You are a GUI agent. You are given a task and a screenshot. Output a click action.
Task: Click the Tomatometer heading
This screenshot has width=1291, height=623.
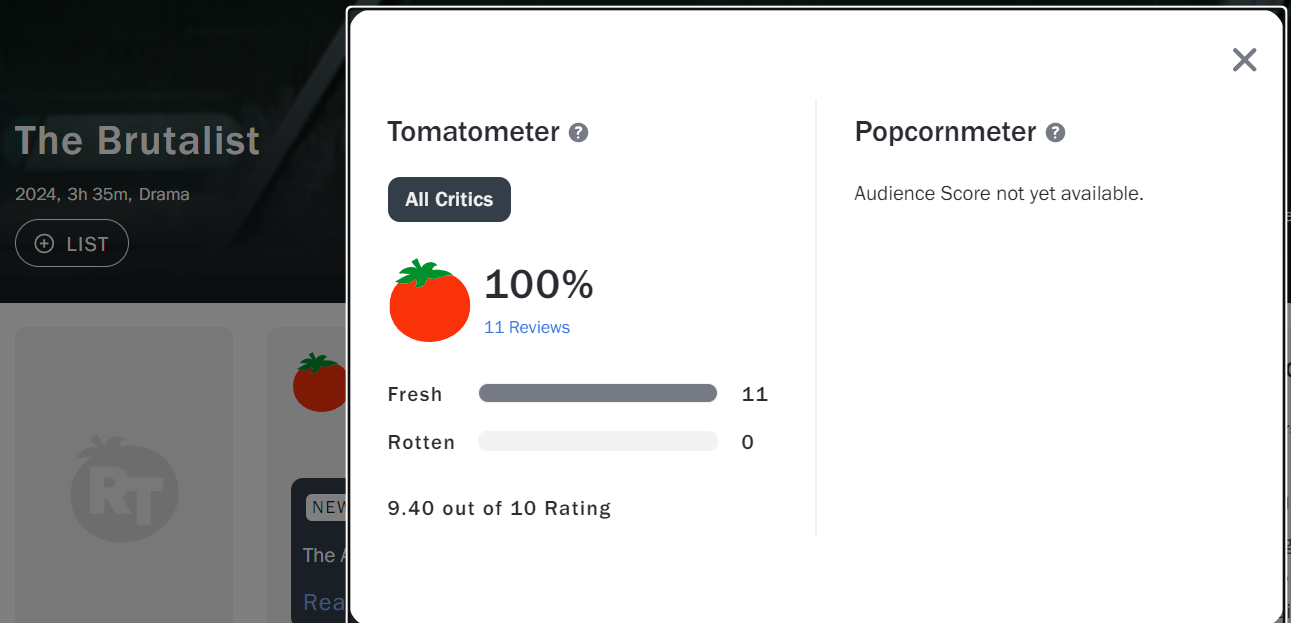tap(473, 132)
